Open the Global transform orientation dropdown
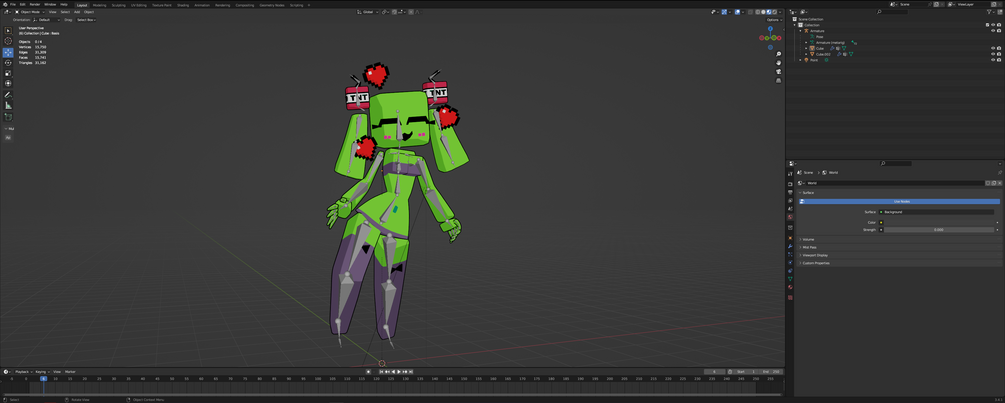The width and height of the screenshot is (1005, 403). tap(368, 12)
